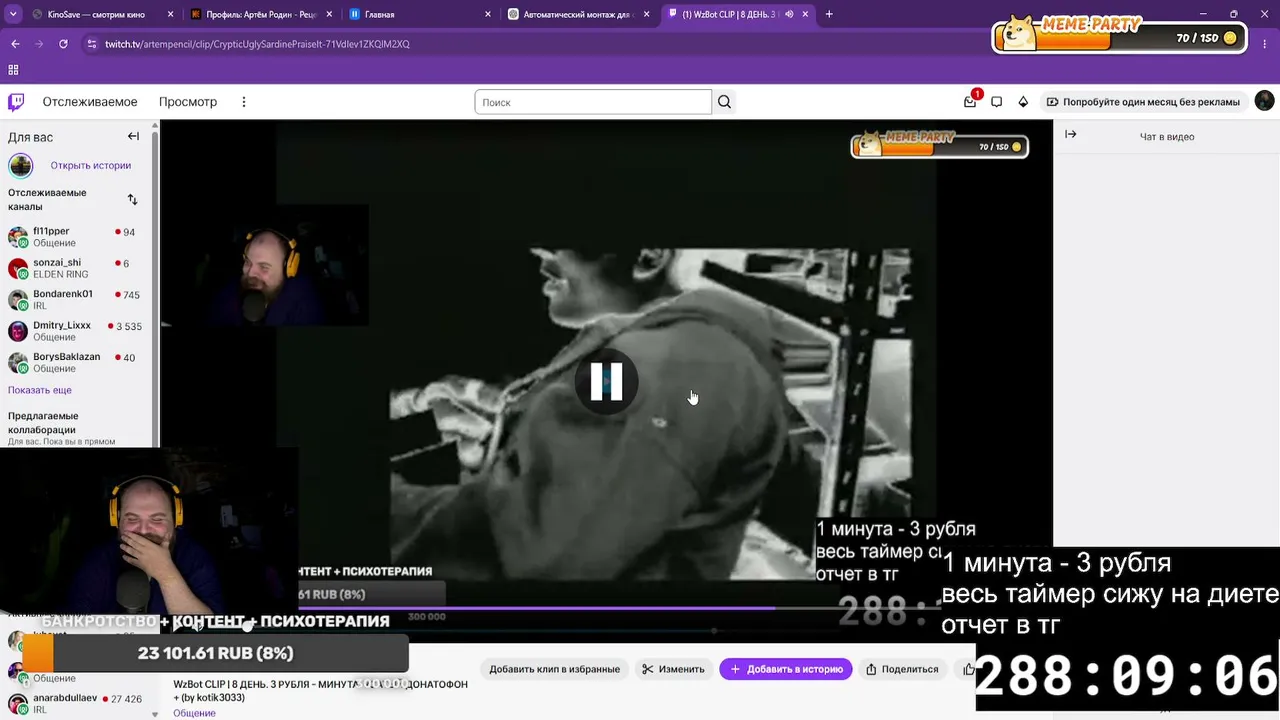Open the Просмотр section
This screenshot has height=720, width=1280.
pos(188,102)
